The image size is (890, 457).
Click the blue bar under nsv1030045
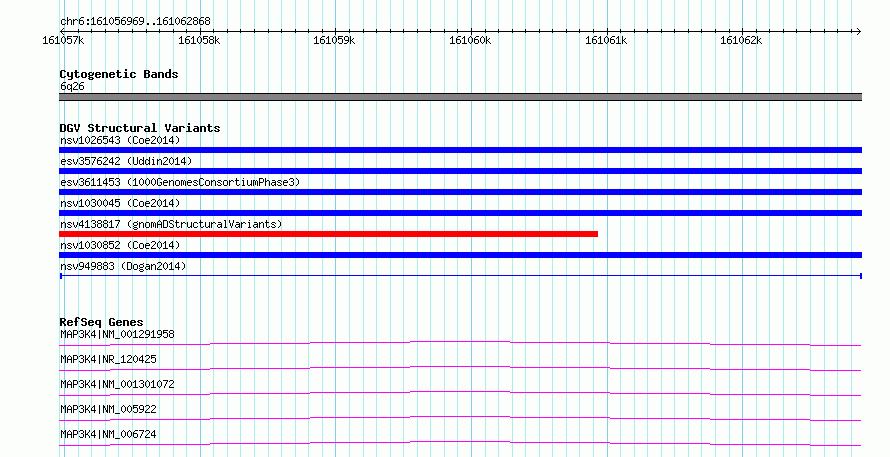click(x=460, y=213)
